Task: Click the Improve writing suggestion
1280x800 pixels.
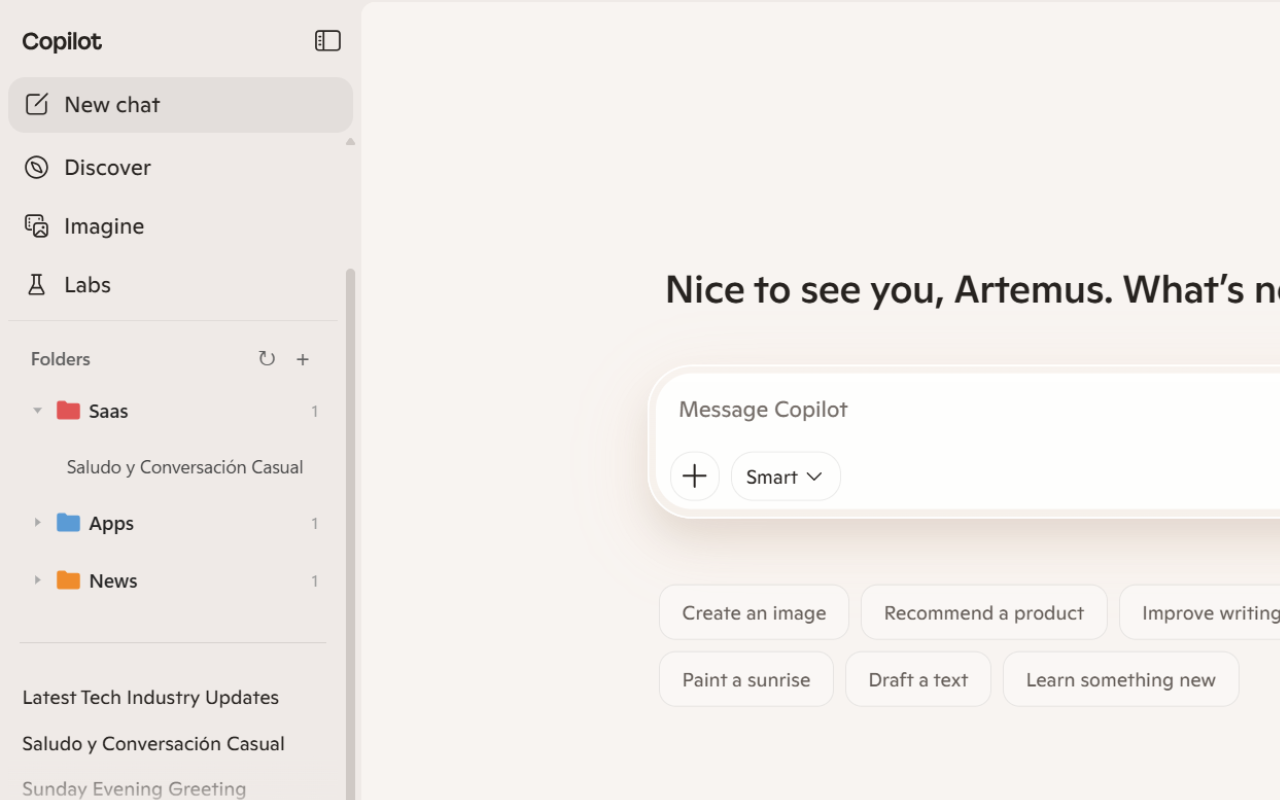Action: [x=1200, y=612]
